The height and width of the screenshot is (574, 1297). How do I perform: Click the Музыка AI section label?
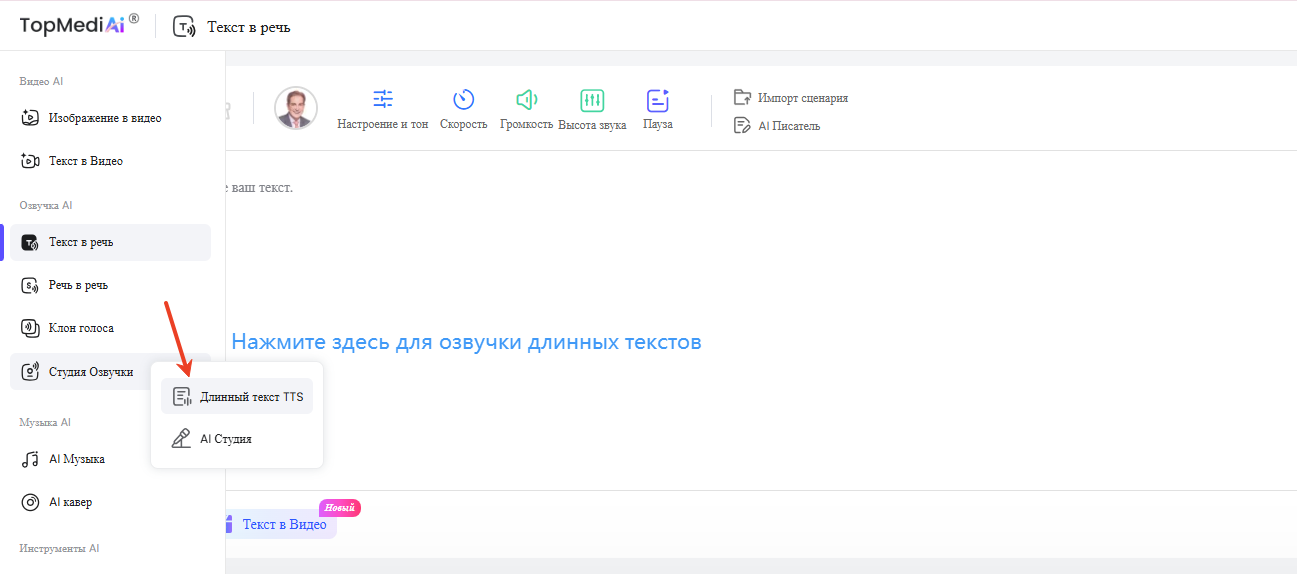[45, 422]
